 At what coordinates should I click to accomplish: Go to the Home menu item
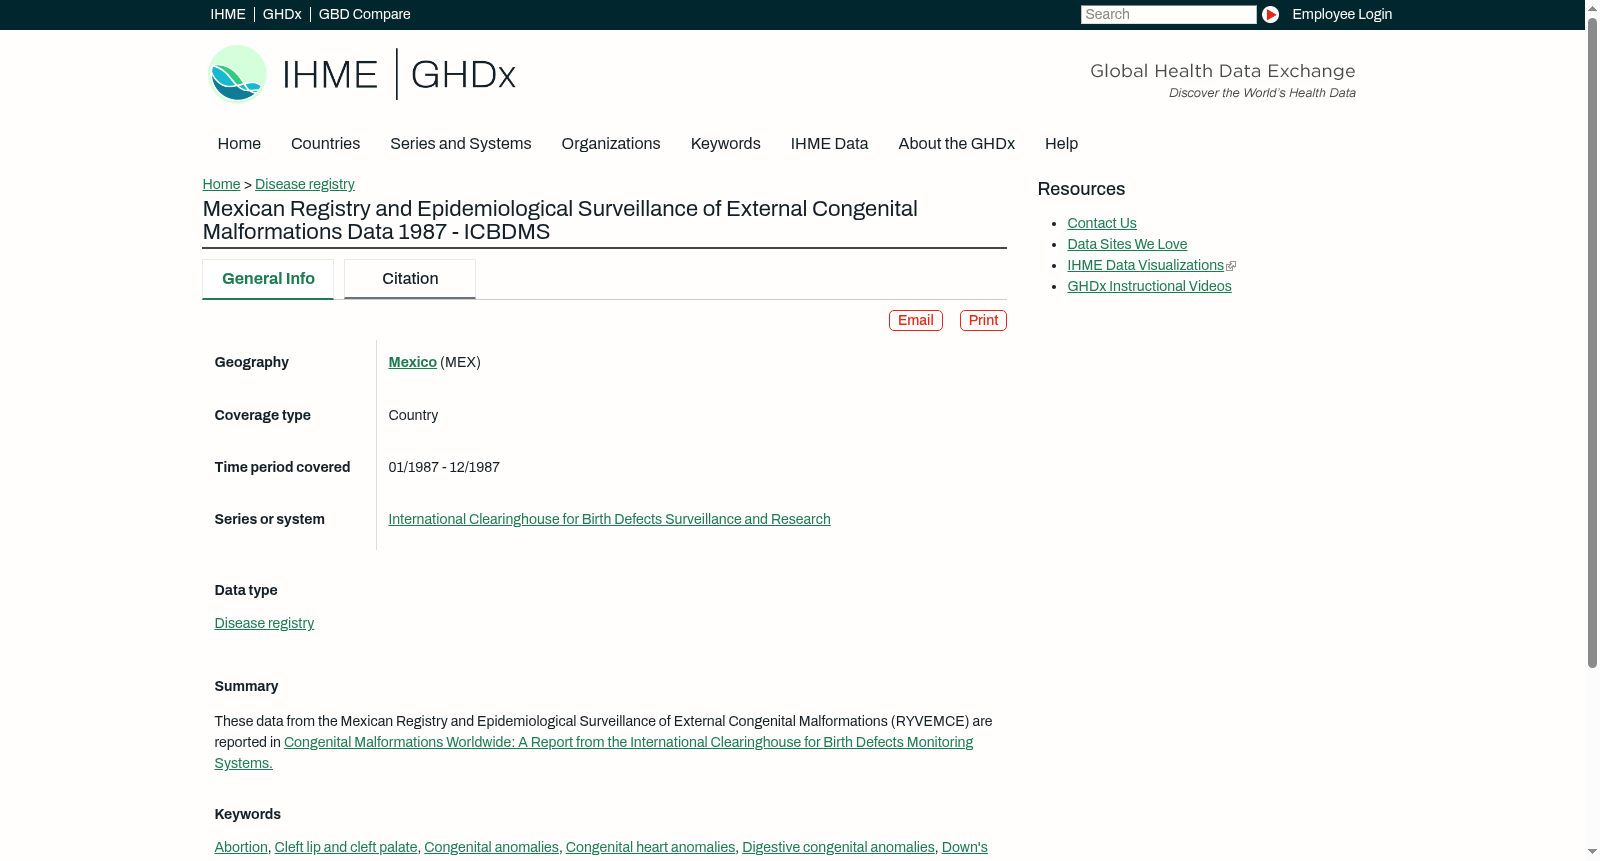239,144
